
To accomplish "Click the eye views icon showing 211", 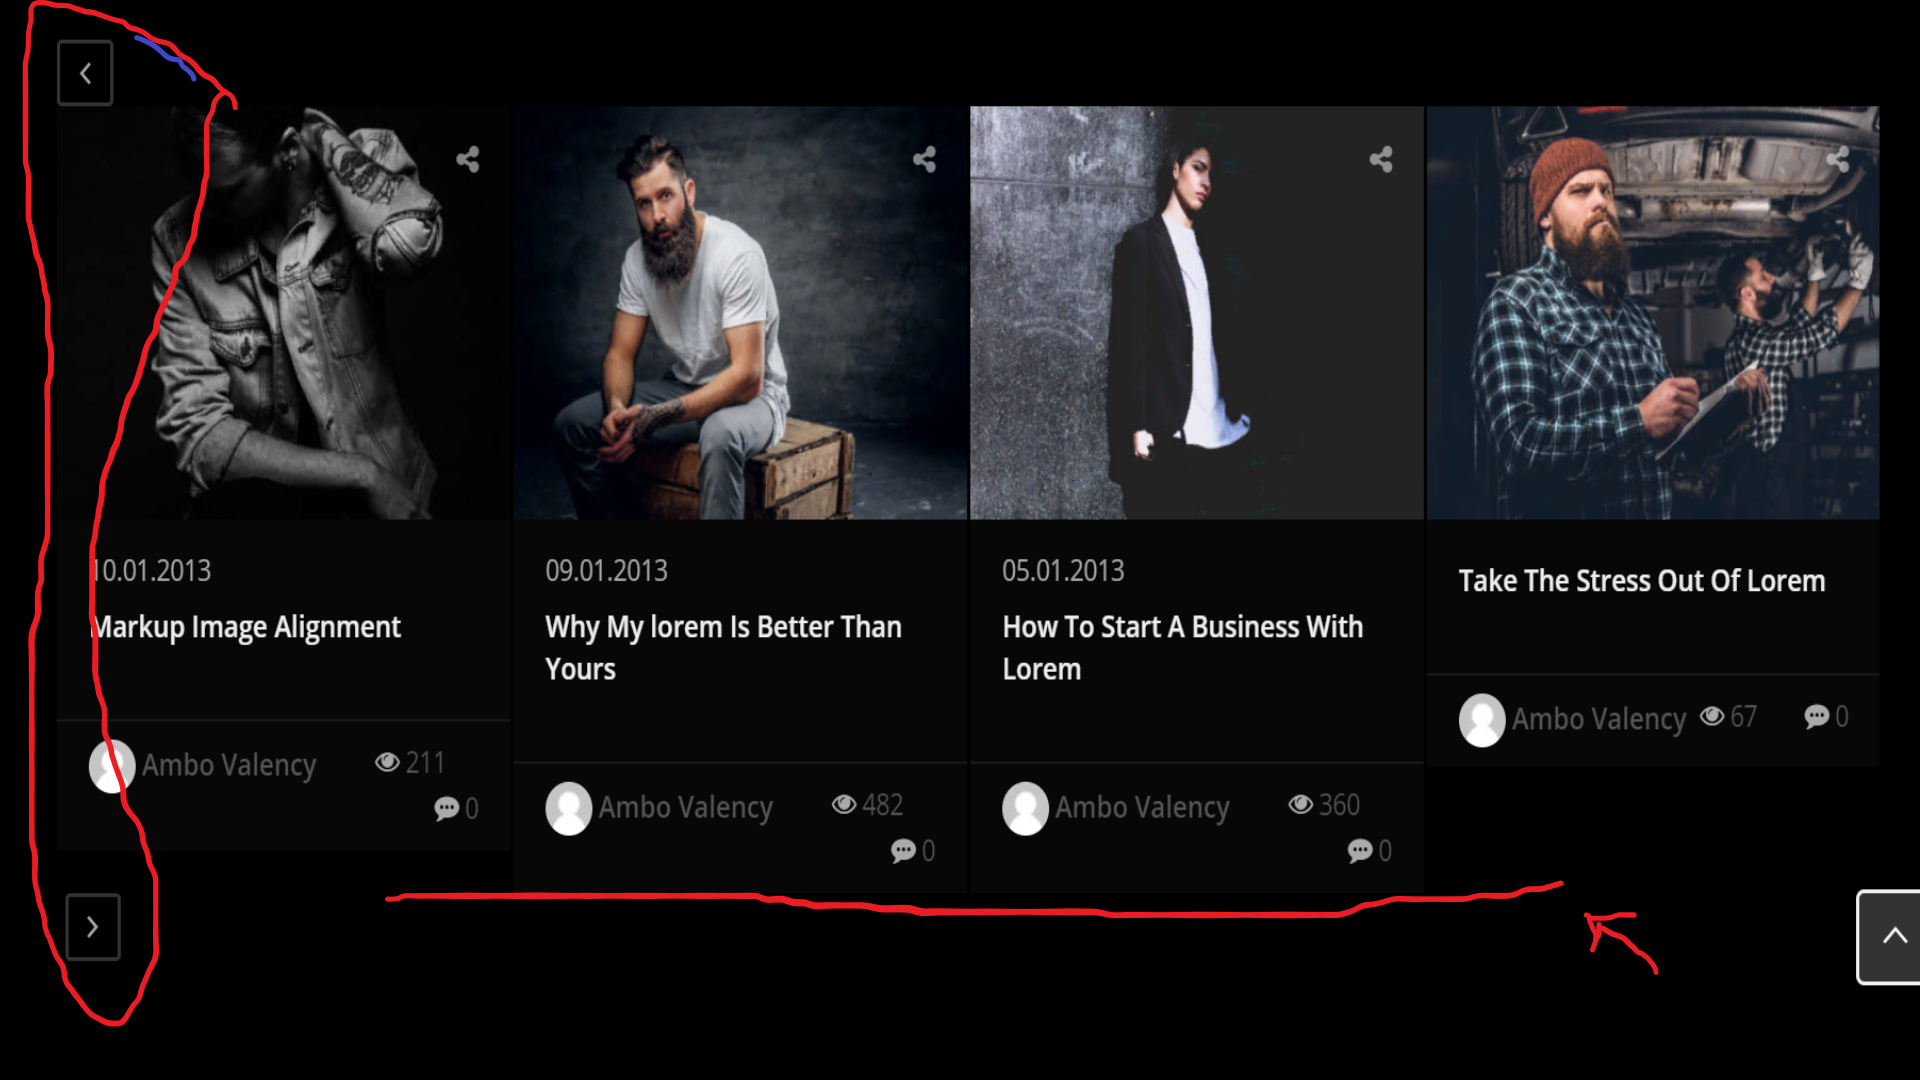I will (x=387, y=763).
